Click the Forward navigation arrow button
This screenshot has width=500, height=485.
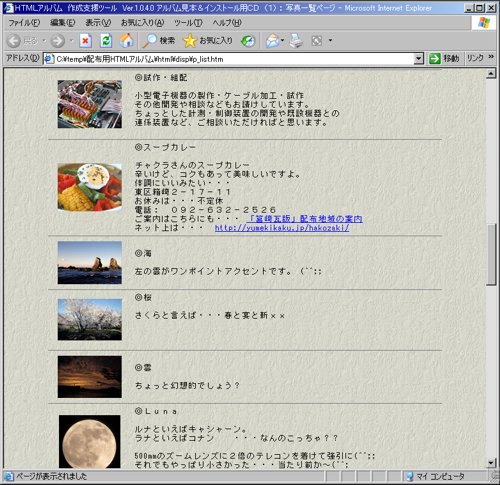click(58, 41)
